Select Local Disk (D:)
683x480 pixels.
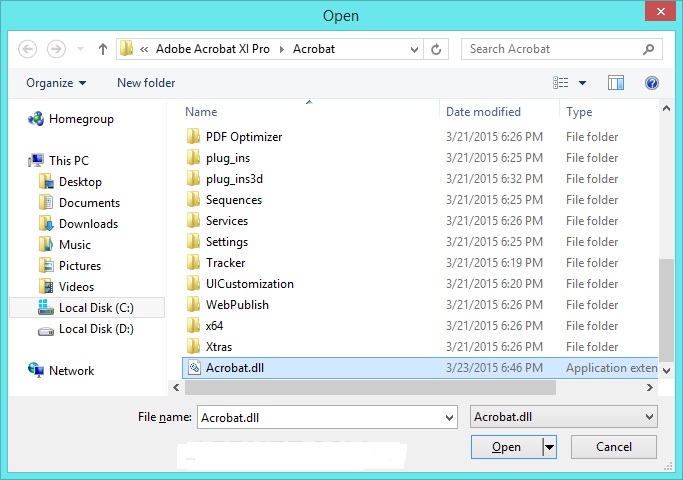(86, 329)
